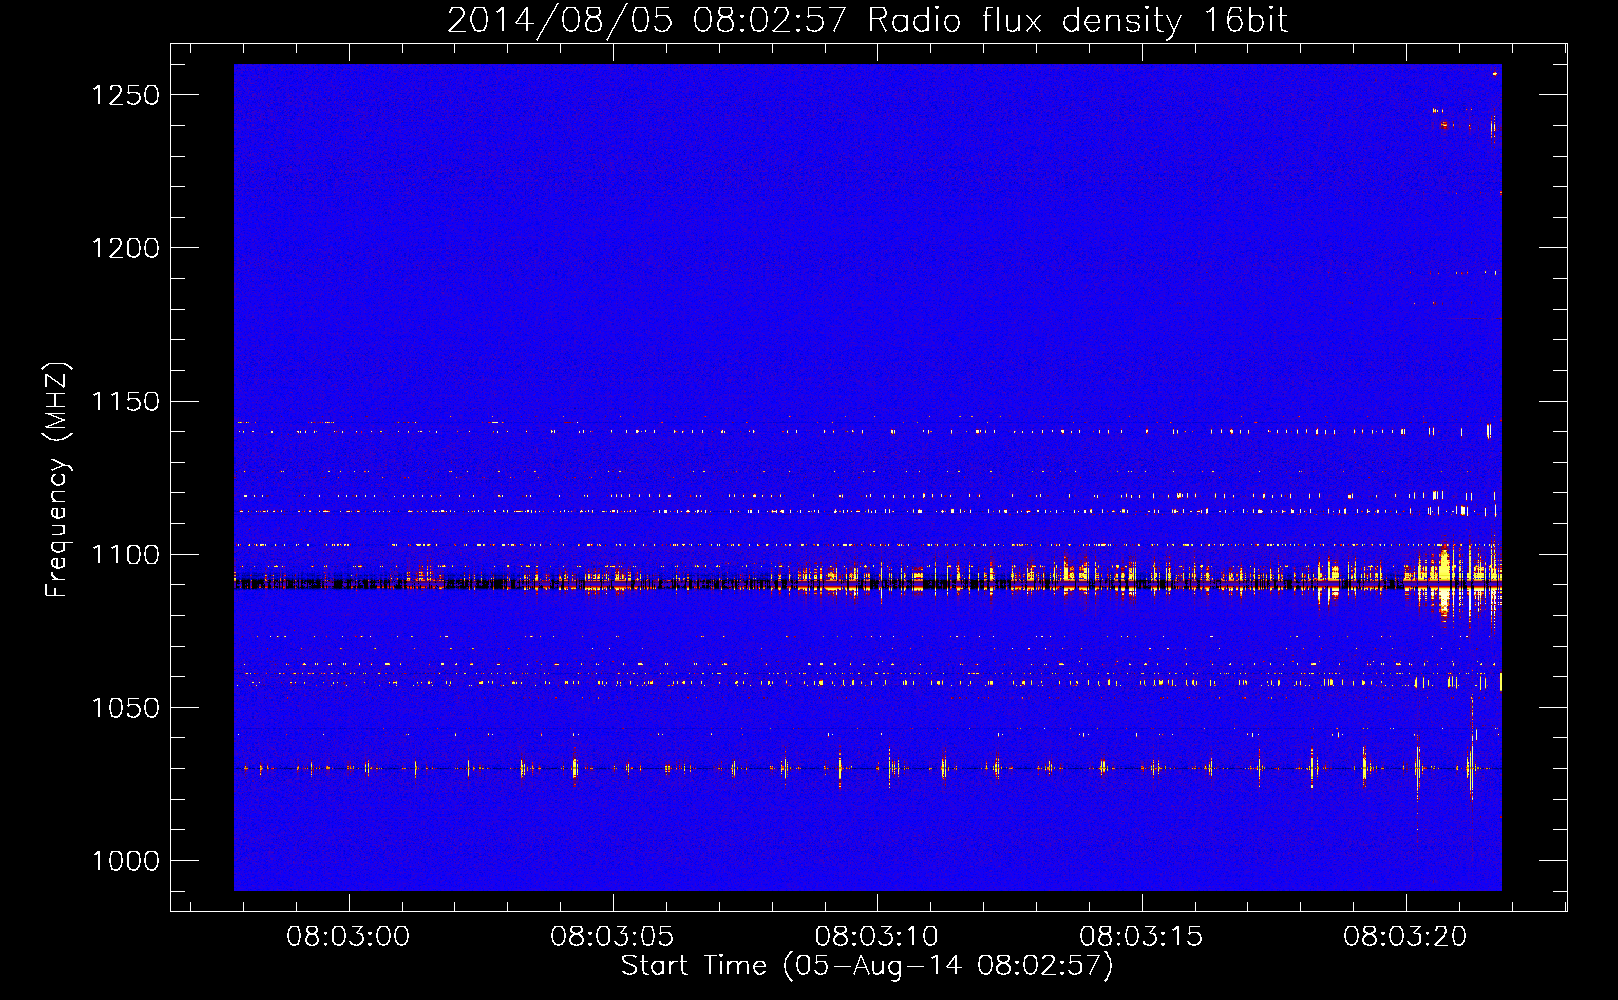
Task: Click the 1000 frequency tick label
Action: [x=125, y=861]
